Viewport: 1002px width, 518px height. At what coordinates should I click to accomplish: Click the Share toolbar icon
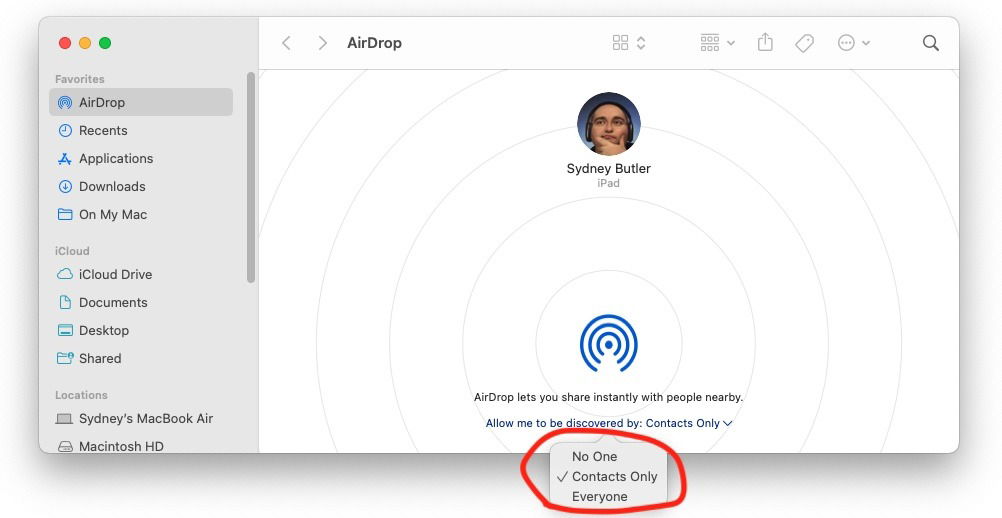(765, 42)
